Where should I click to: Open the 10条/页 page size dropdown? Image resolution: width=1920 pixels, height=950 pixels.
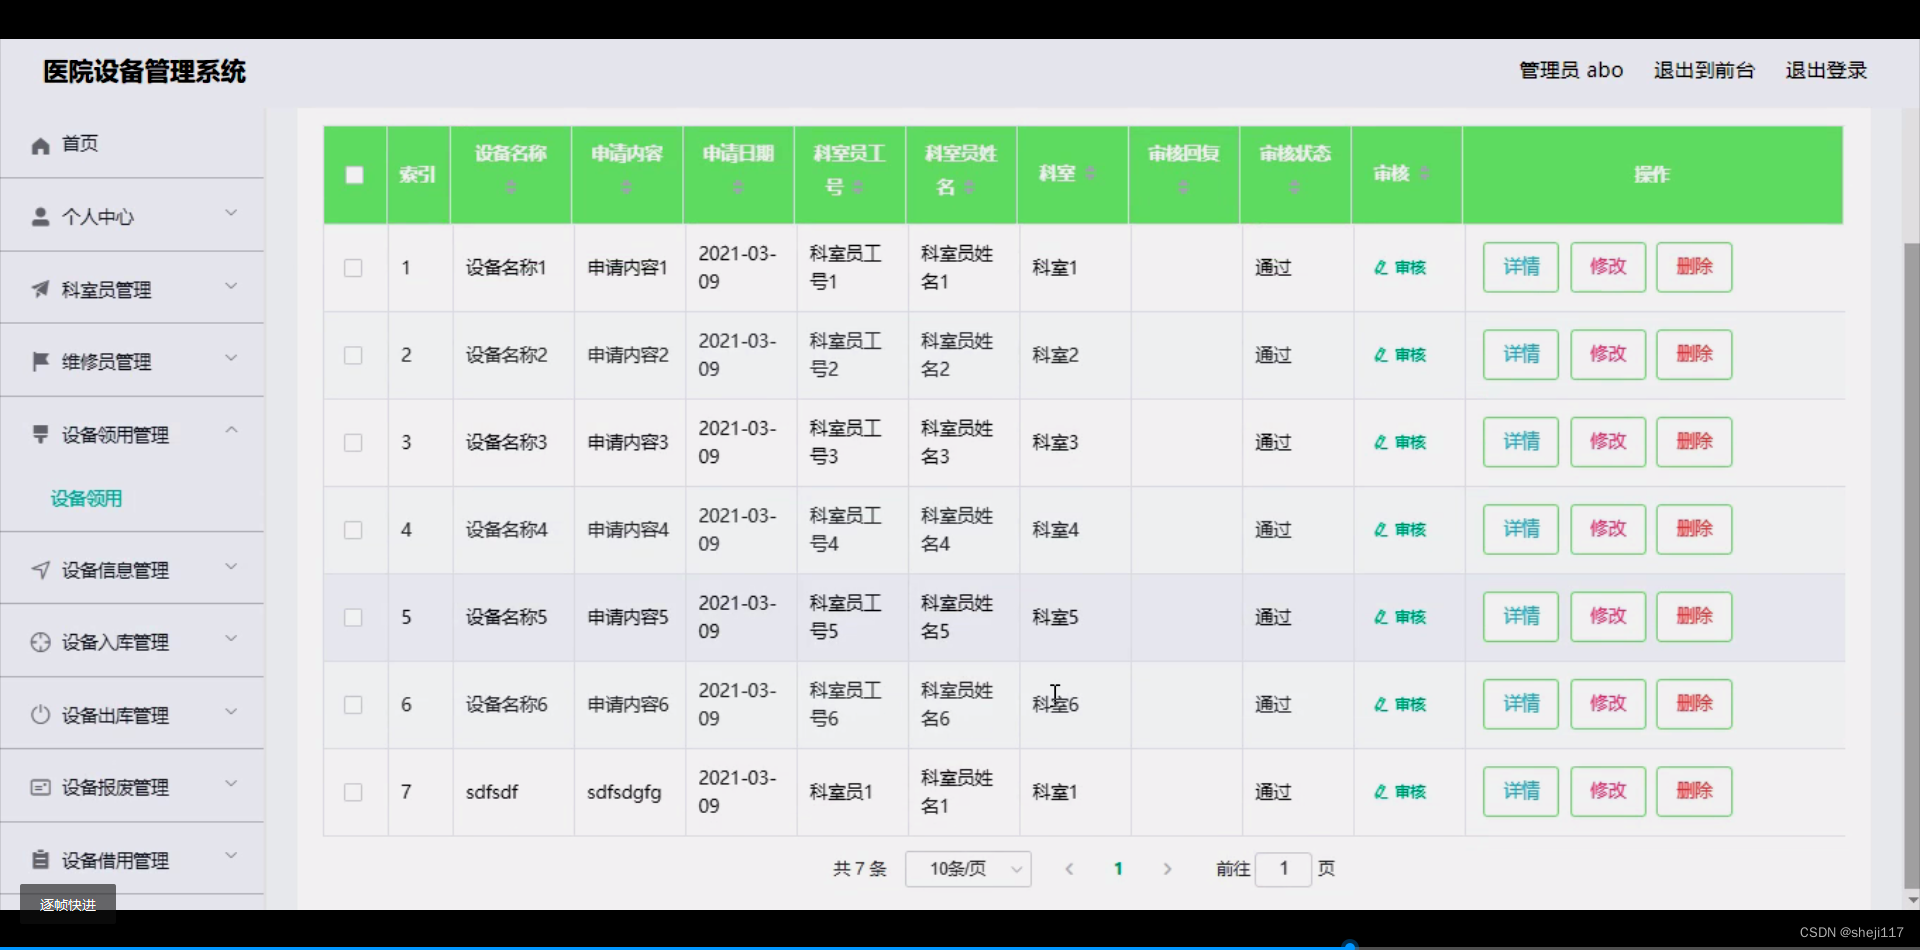(x=967, y=869)
